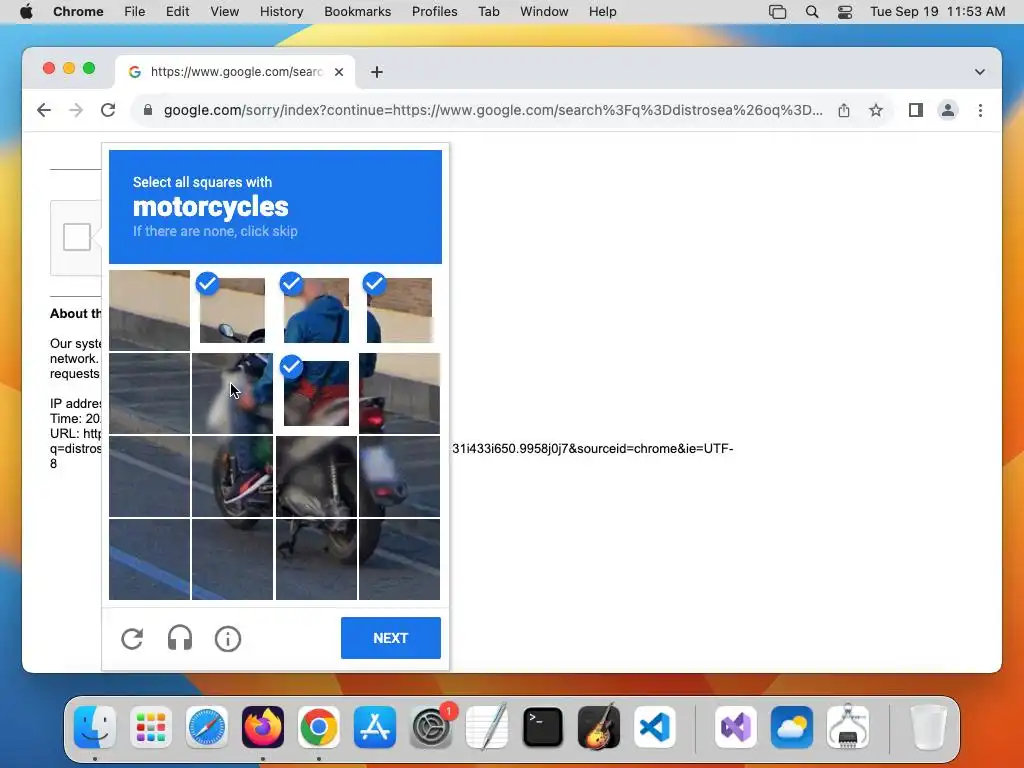Open the Chrome menu in menu bar
This screenshot has height=768, width=1024.
tap(78, 12)
